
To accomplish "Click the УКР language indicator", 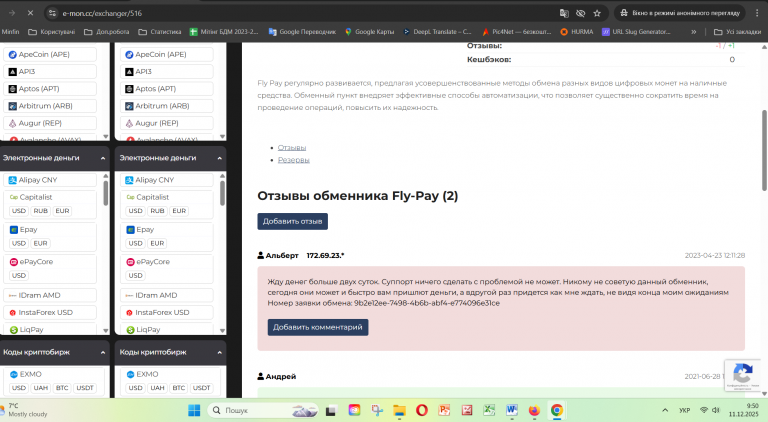I will coord(684,410).
